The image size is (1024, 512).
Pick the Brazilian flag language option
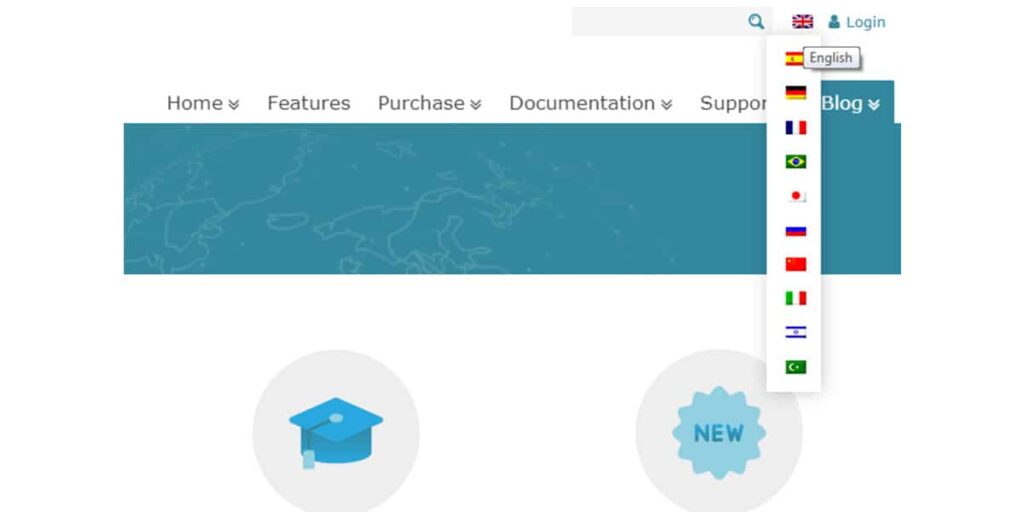pos(795,161)
